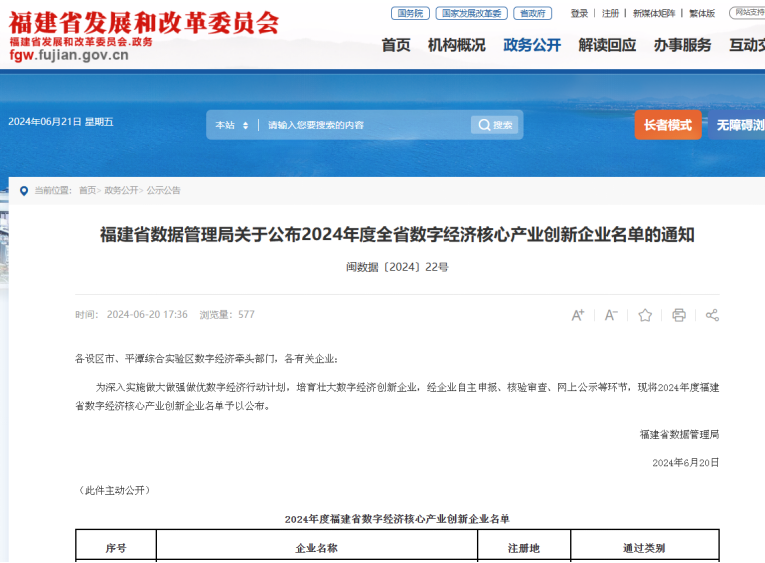Open the 办事服务 navigation menu
This screenshot has width=765, height=563.
pyautogui.click(x=683, y=45)
